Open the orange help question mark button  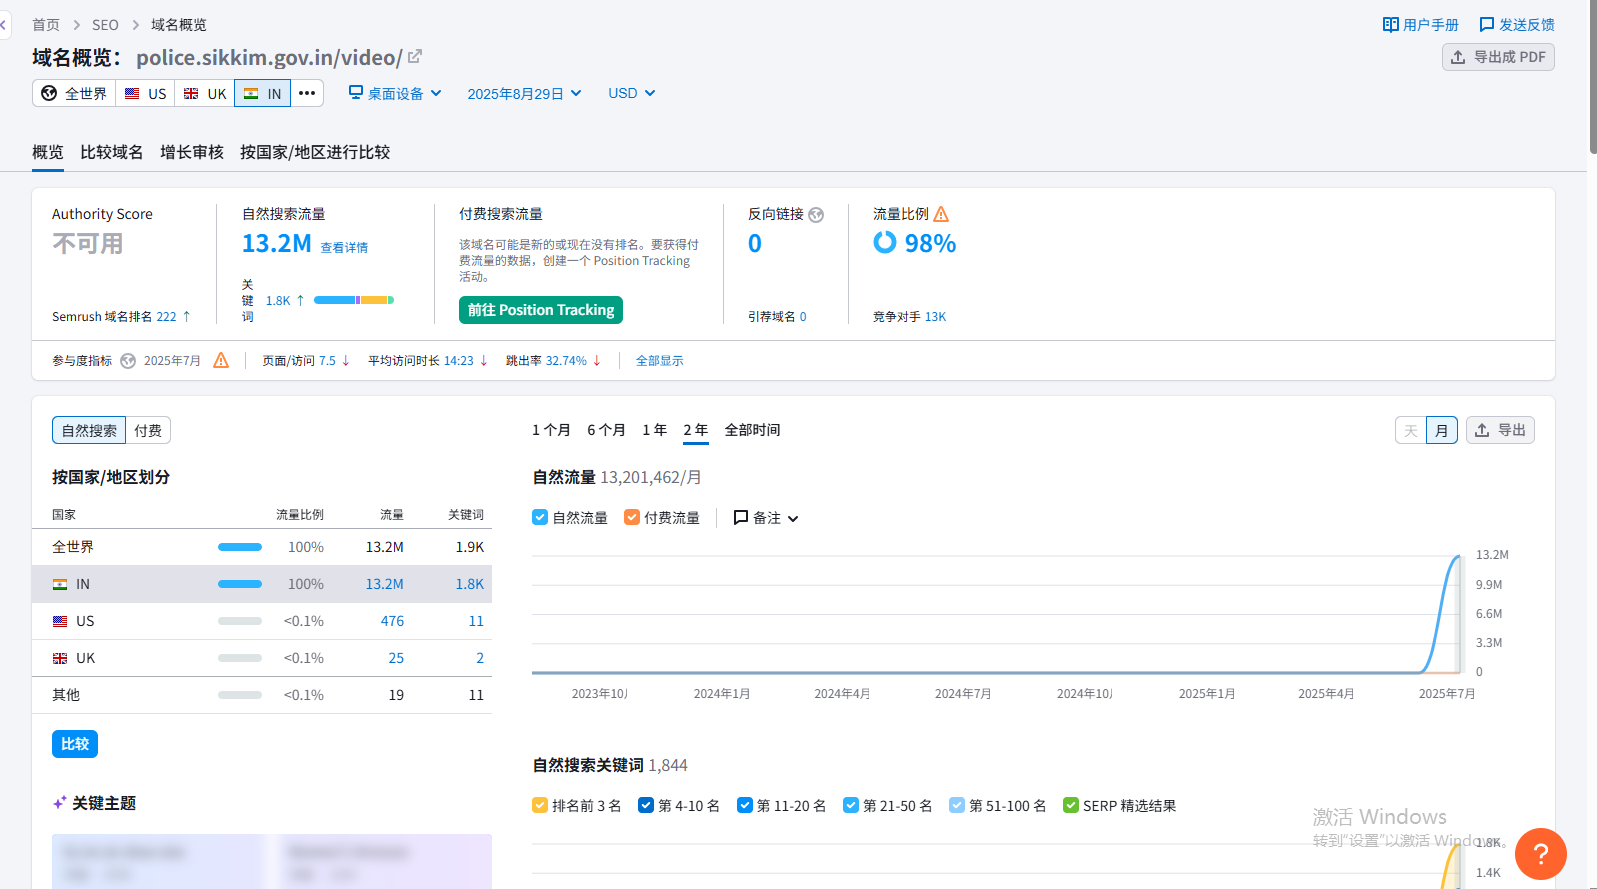click(x=1540, y=853)
